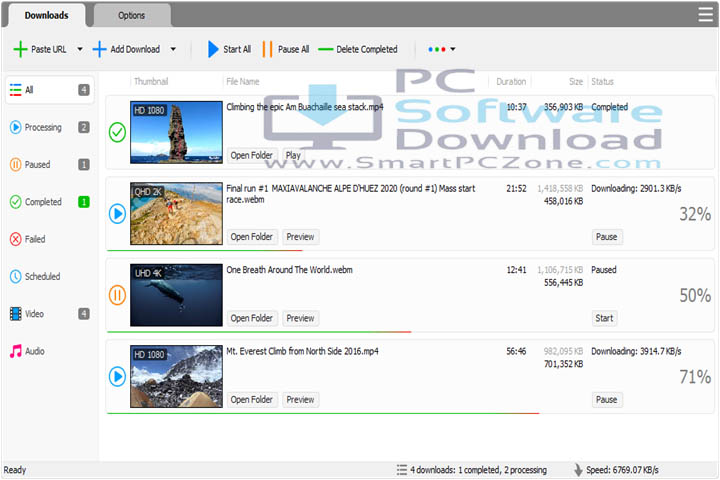Switch to the Downloads tab

[46, 15]
